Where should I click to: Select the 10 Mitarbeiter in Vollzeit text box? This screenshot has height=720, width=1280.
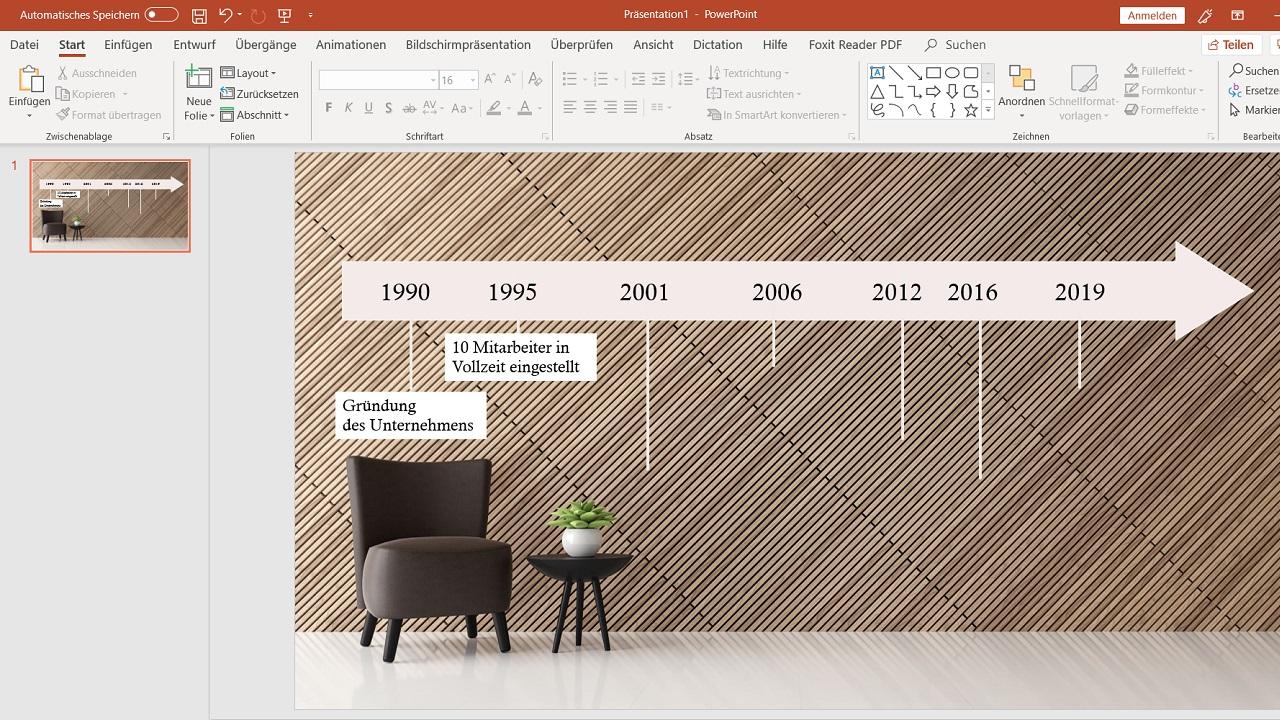click(x=521, y=357)
